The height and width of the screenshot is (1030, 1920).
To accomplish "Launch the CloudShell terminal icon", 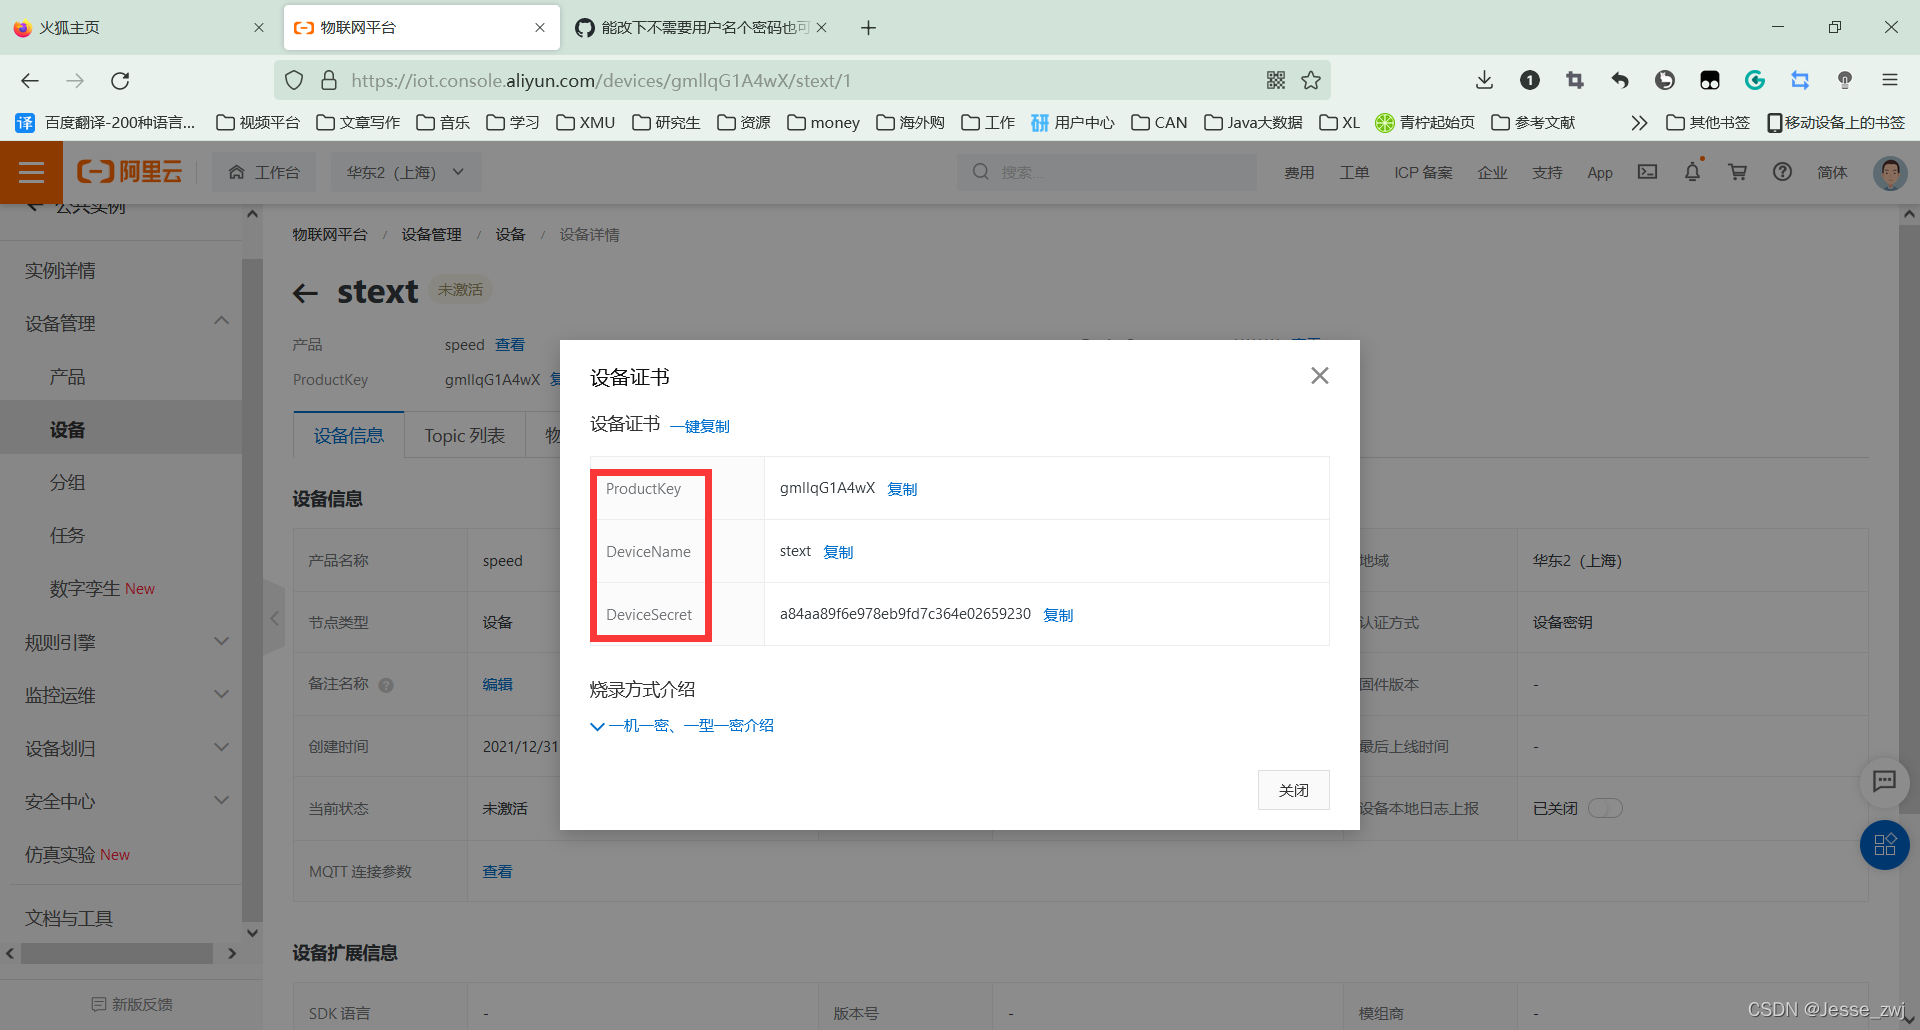I will click(x=1647, y=172).
